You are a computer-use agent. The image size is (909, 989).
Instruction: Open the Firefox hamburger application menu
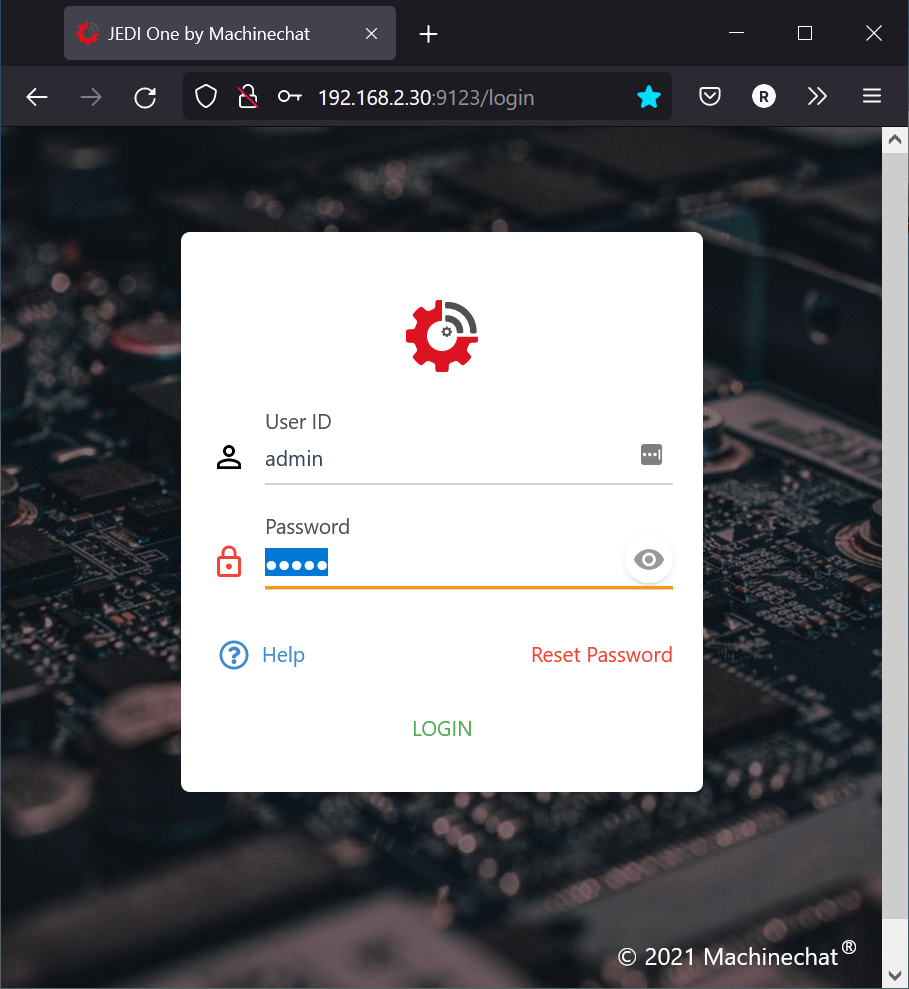click(871, 97)
